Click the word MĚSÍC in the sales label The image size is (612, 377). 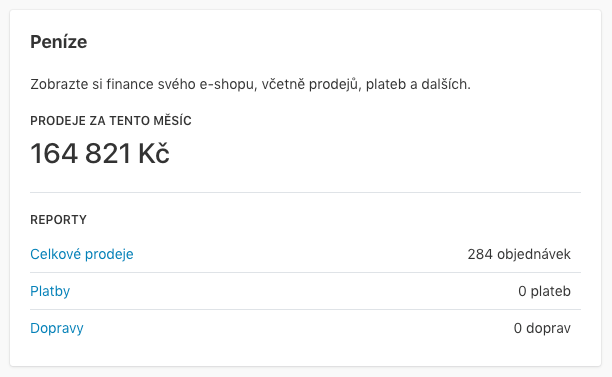(172, 121)
